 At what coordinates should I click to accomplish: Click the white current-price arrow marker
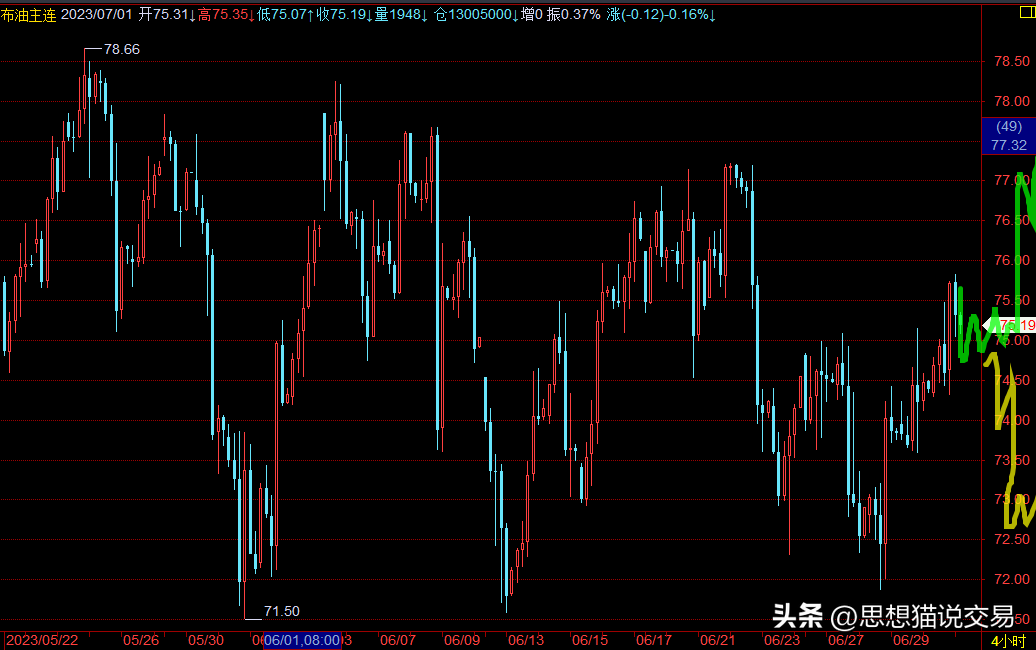(990, 324)
